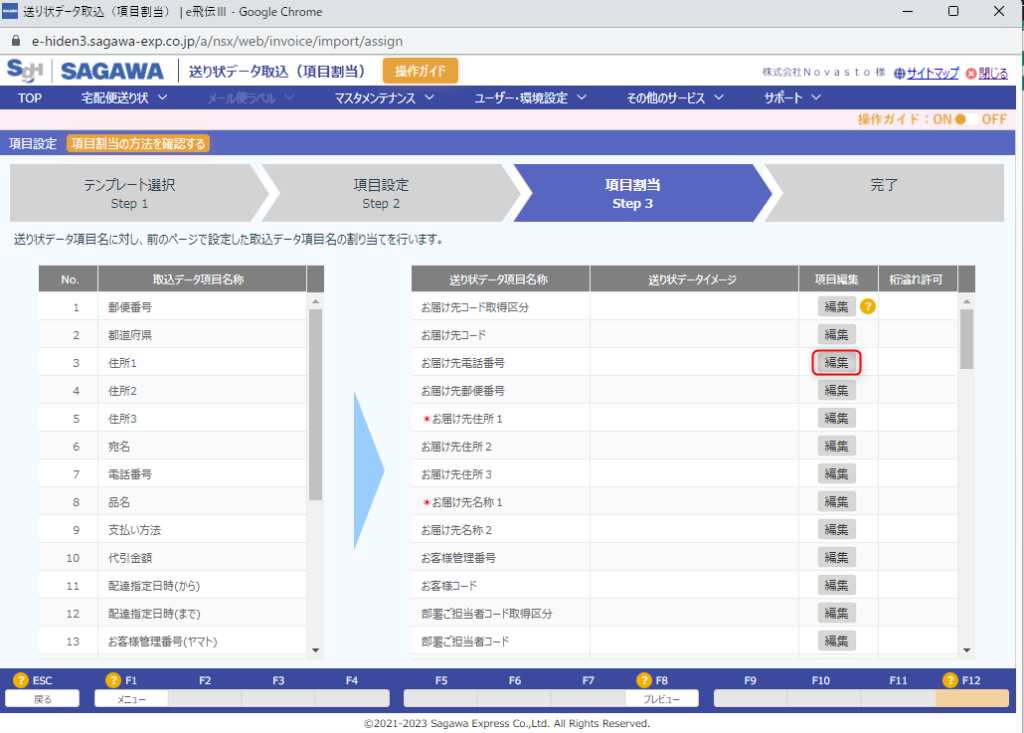1024x733 pixels.
Task: Select 電話番号 row in left list
Action: click(x=172, y=474)
